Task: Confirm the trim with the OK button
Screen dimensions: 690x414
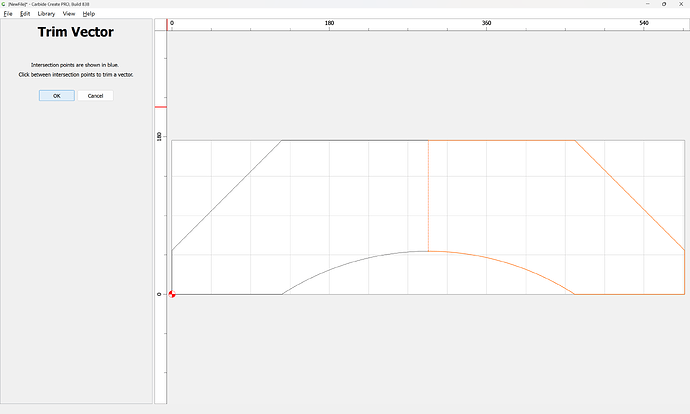Action: [56, 96]
